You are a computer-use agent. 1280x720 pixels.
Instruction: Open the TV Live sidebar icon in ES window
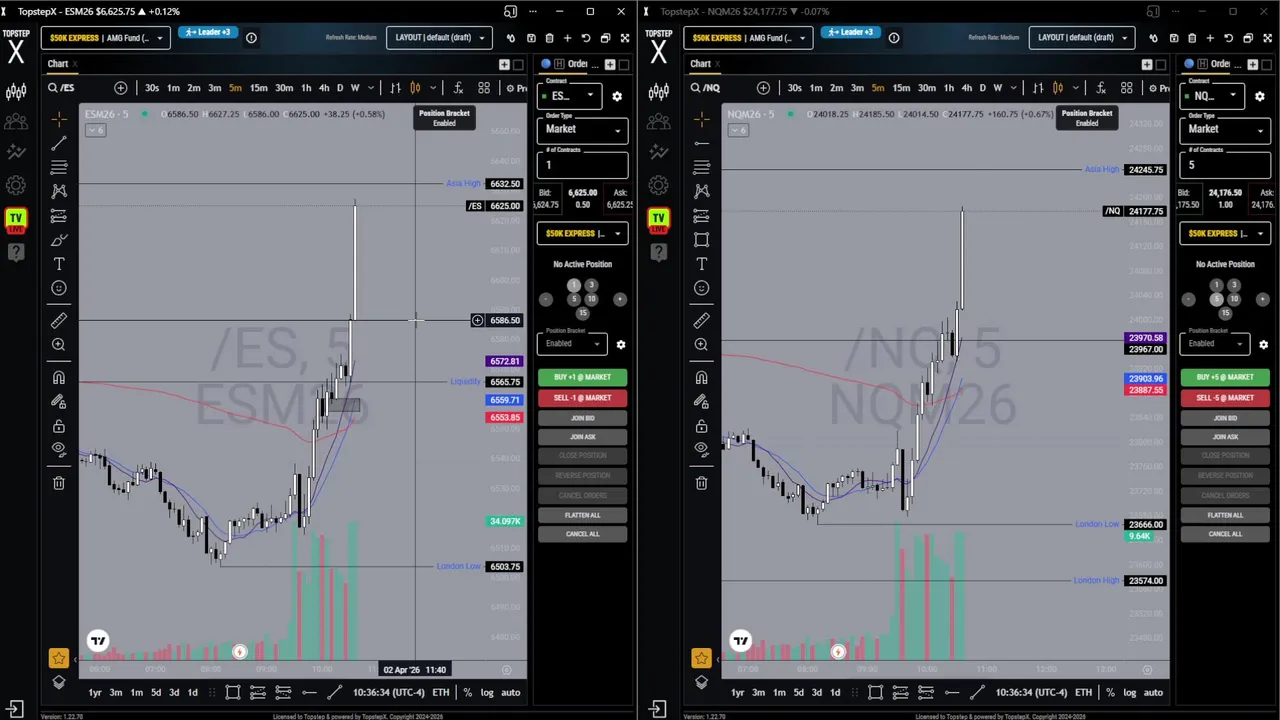[16, 221]
